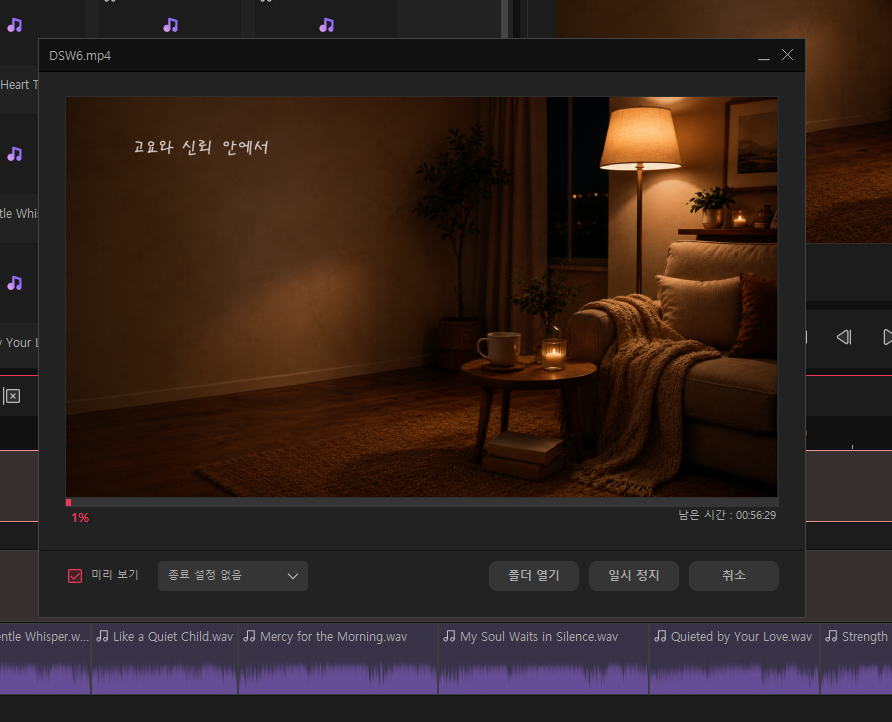Screen dimensions: 892x722
Task: Select the Quieted by Your Love.wav clip
Action: [734, 659]
